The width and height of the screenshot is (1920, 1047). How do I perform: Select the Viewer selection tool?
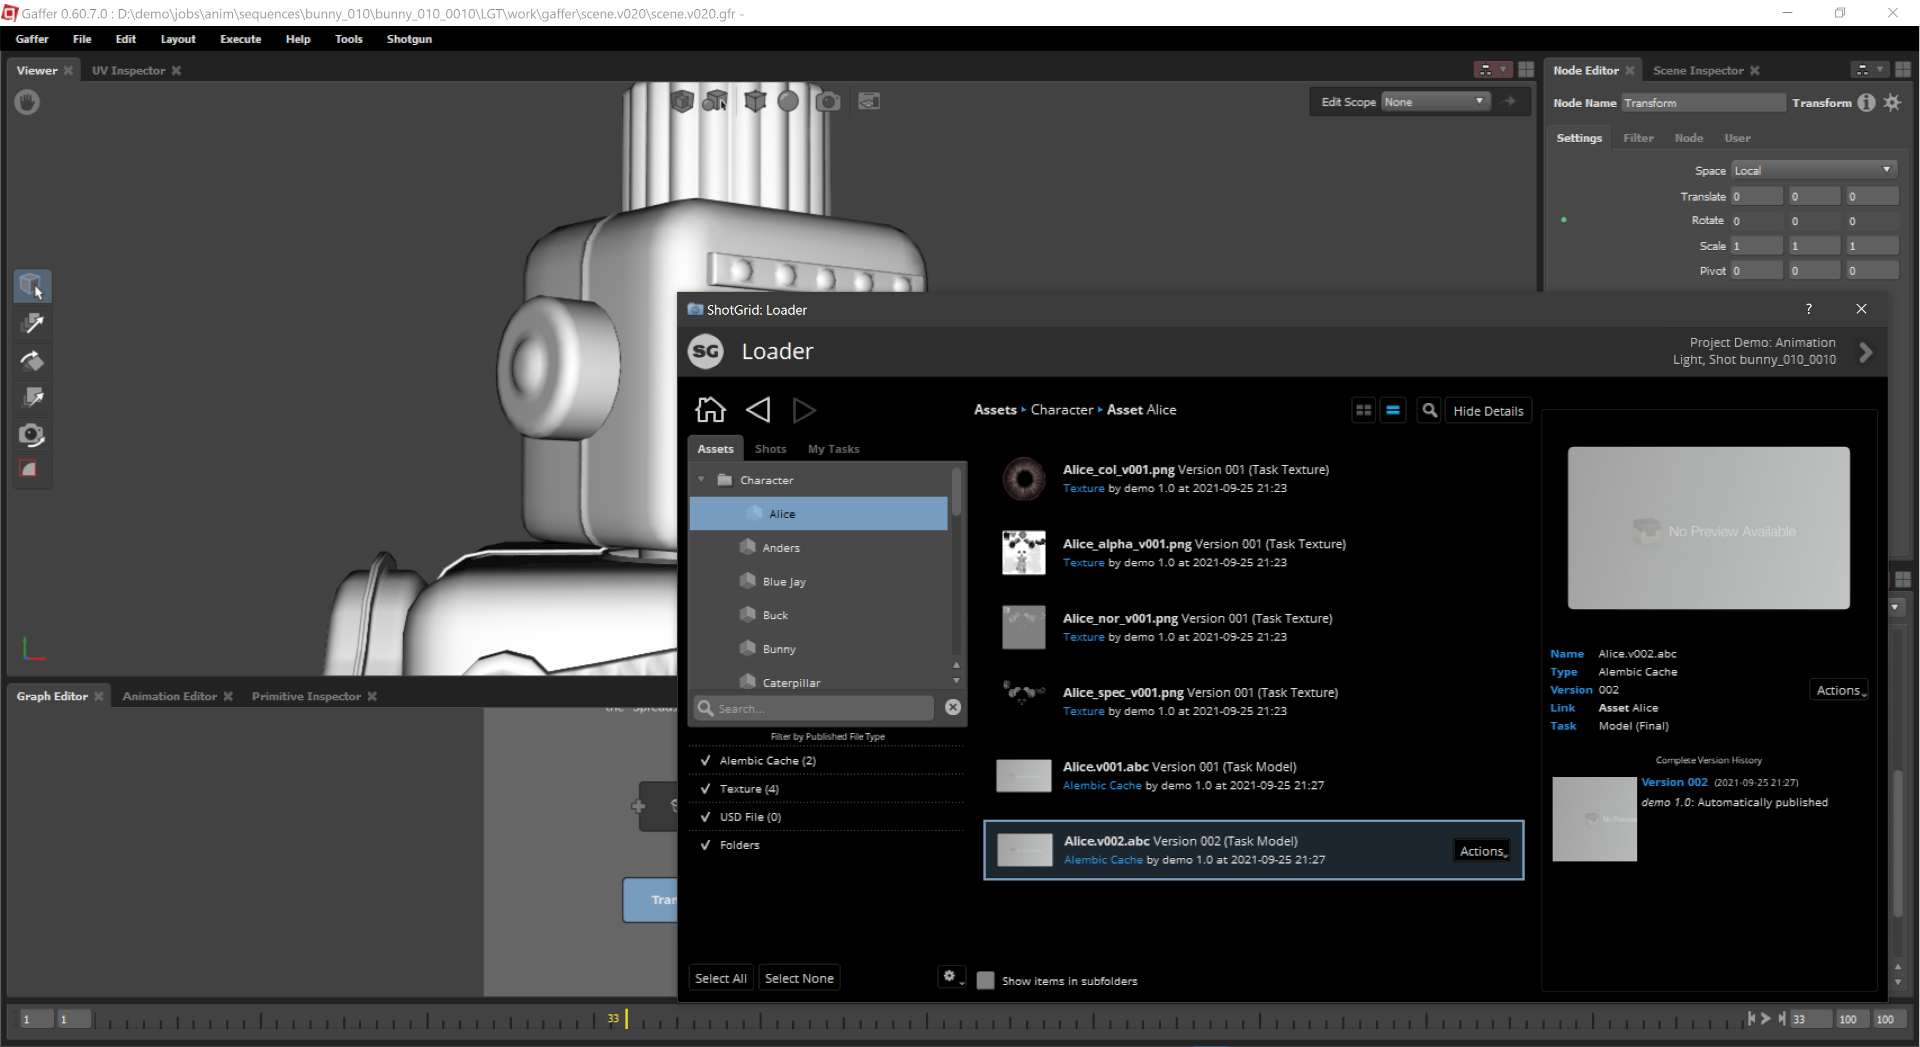tap(32, 286)
